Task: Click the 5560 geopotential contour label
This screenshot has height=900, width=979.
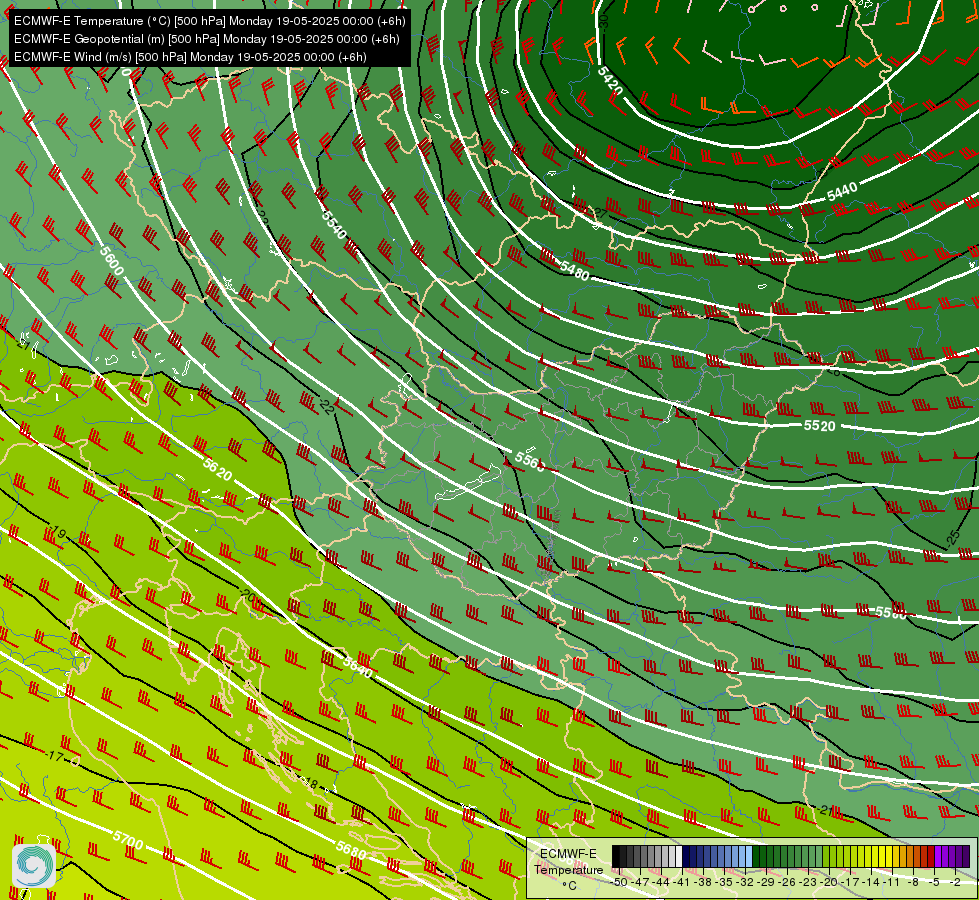Action: [x=529, y=461]
